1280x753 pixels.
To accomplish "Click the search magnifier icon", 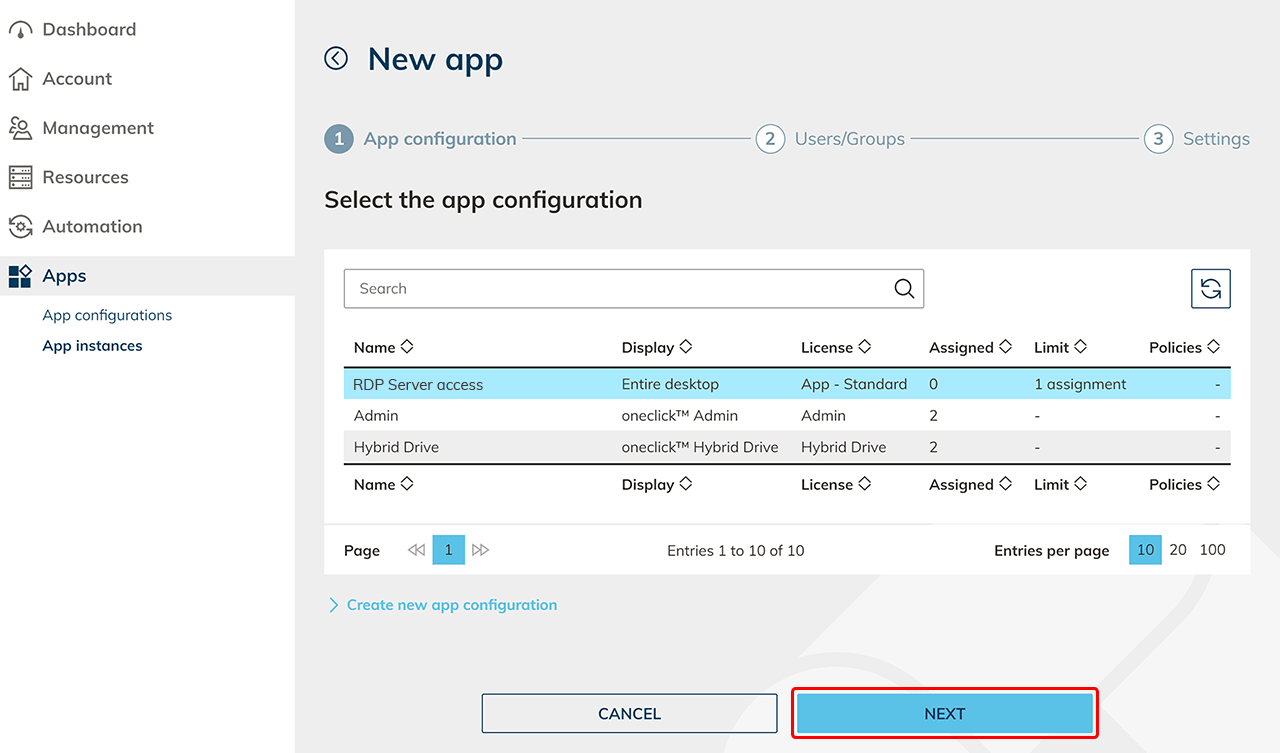I will (904, 289).
